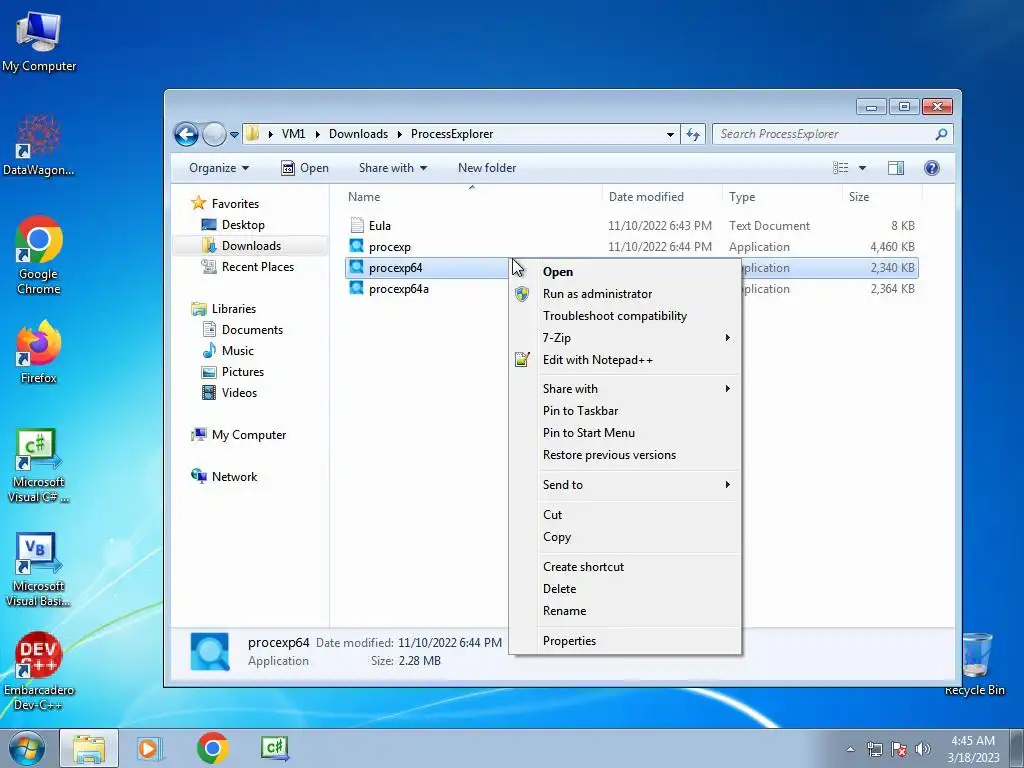Open the toolbar Share with dropdown
The image size is (1024, 768).
[x=392, y=168]
